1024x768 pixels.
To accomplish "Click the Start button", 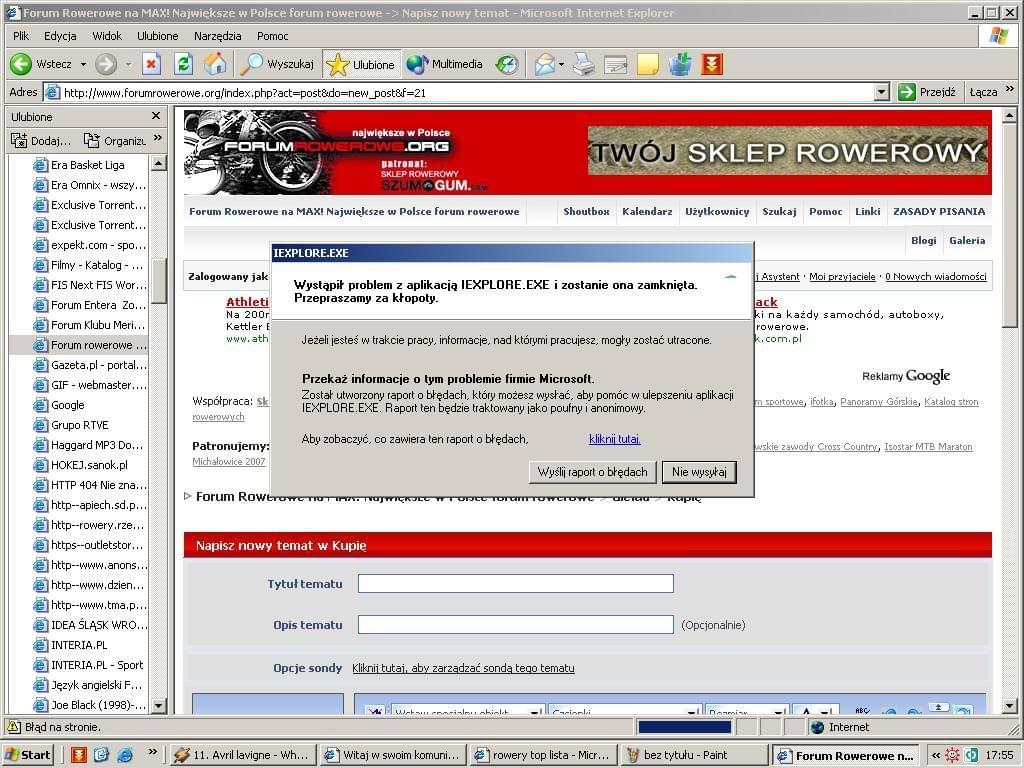I will pos(27,755).
